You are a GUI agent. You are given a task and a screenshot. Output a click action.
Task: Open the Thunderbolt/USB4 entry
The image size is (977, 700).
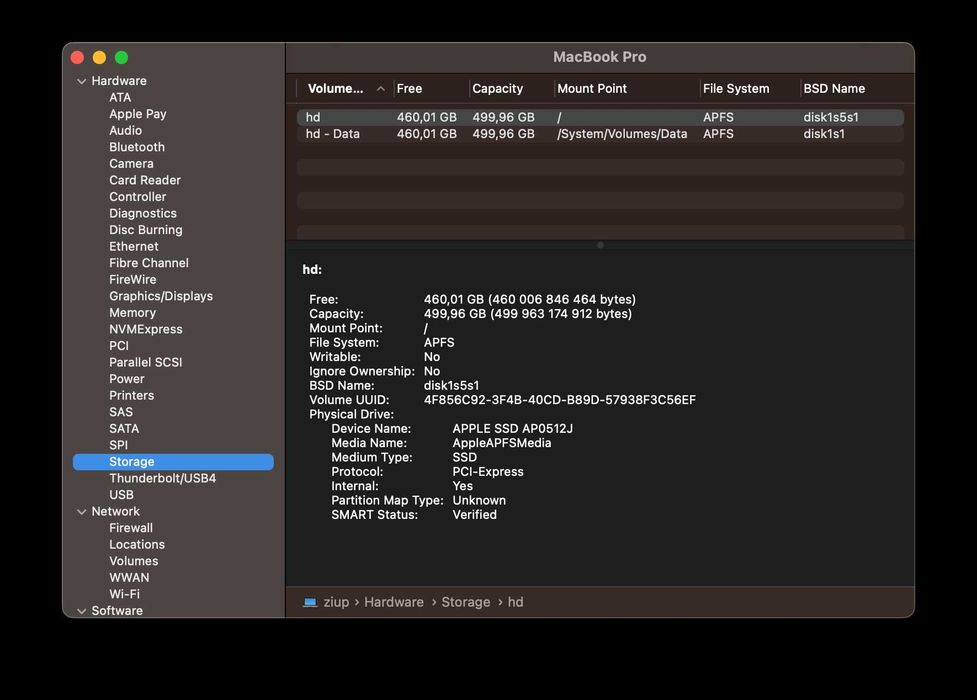click(163, 478)
